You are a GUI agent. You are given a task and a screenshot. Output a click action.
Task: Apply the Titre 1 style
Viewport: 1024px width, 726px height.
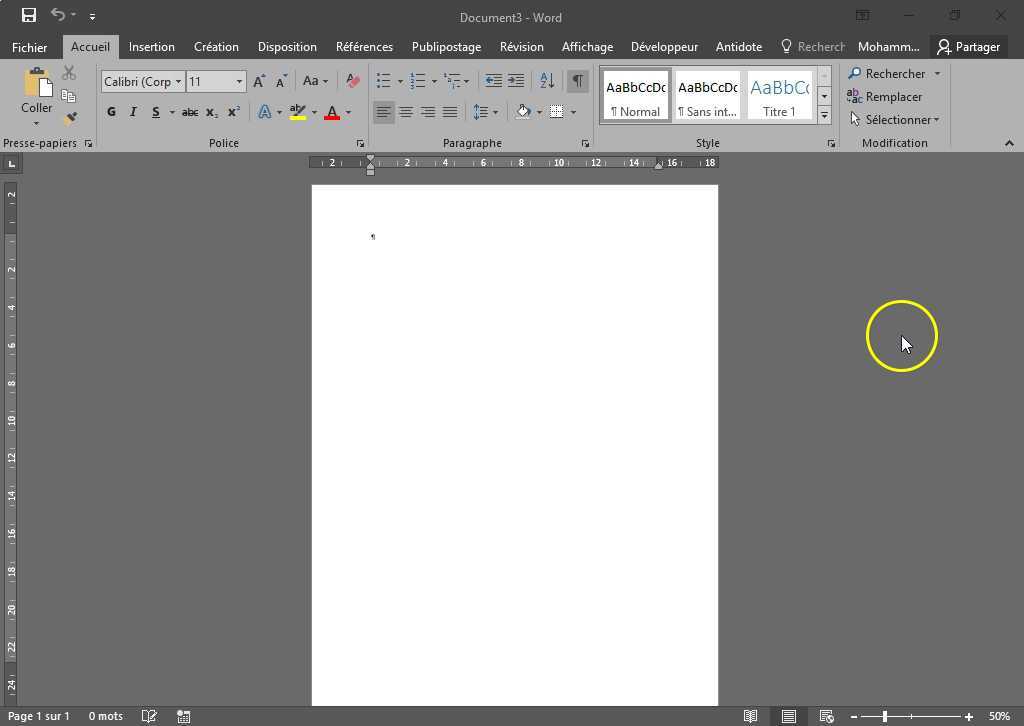[x=779, y=96]
